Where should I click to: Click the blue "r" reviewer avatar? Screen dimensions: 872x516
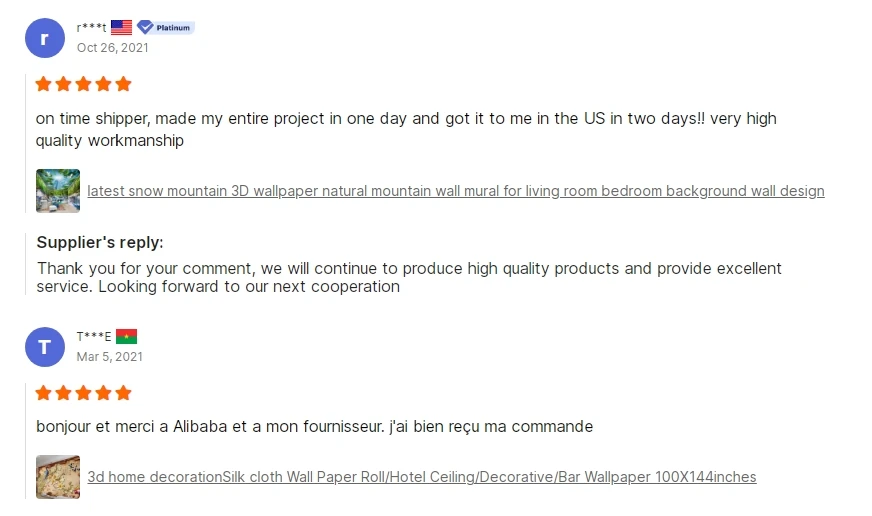point(44,38)
